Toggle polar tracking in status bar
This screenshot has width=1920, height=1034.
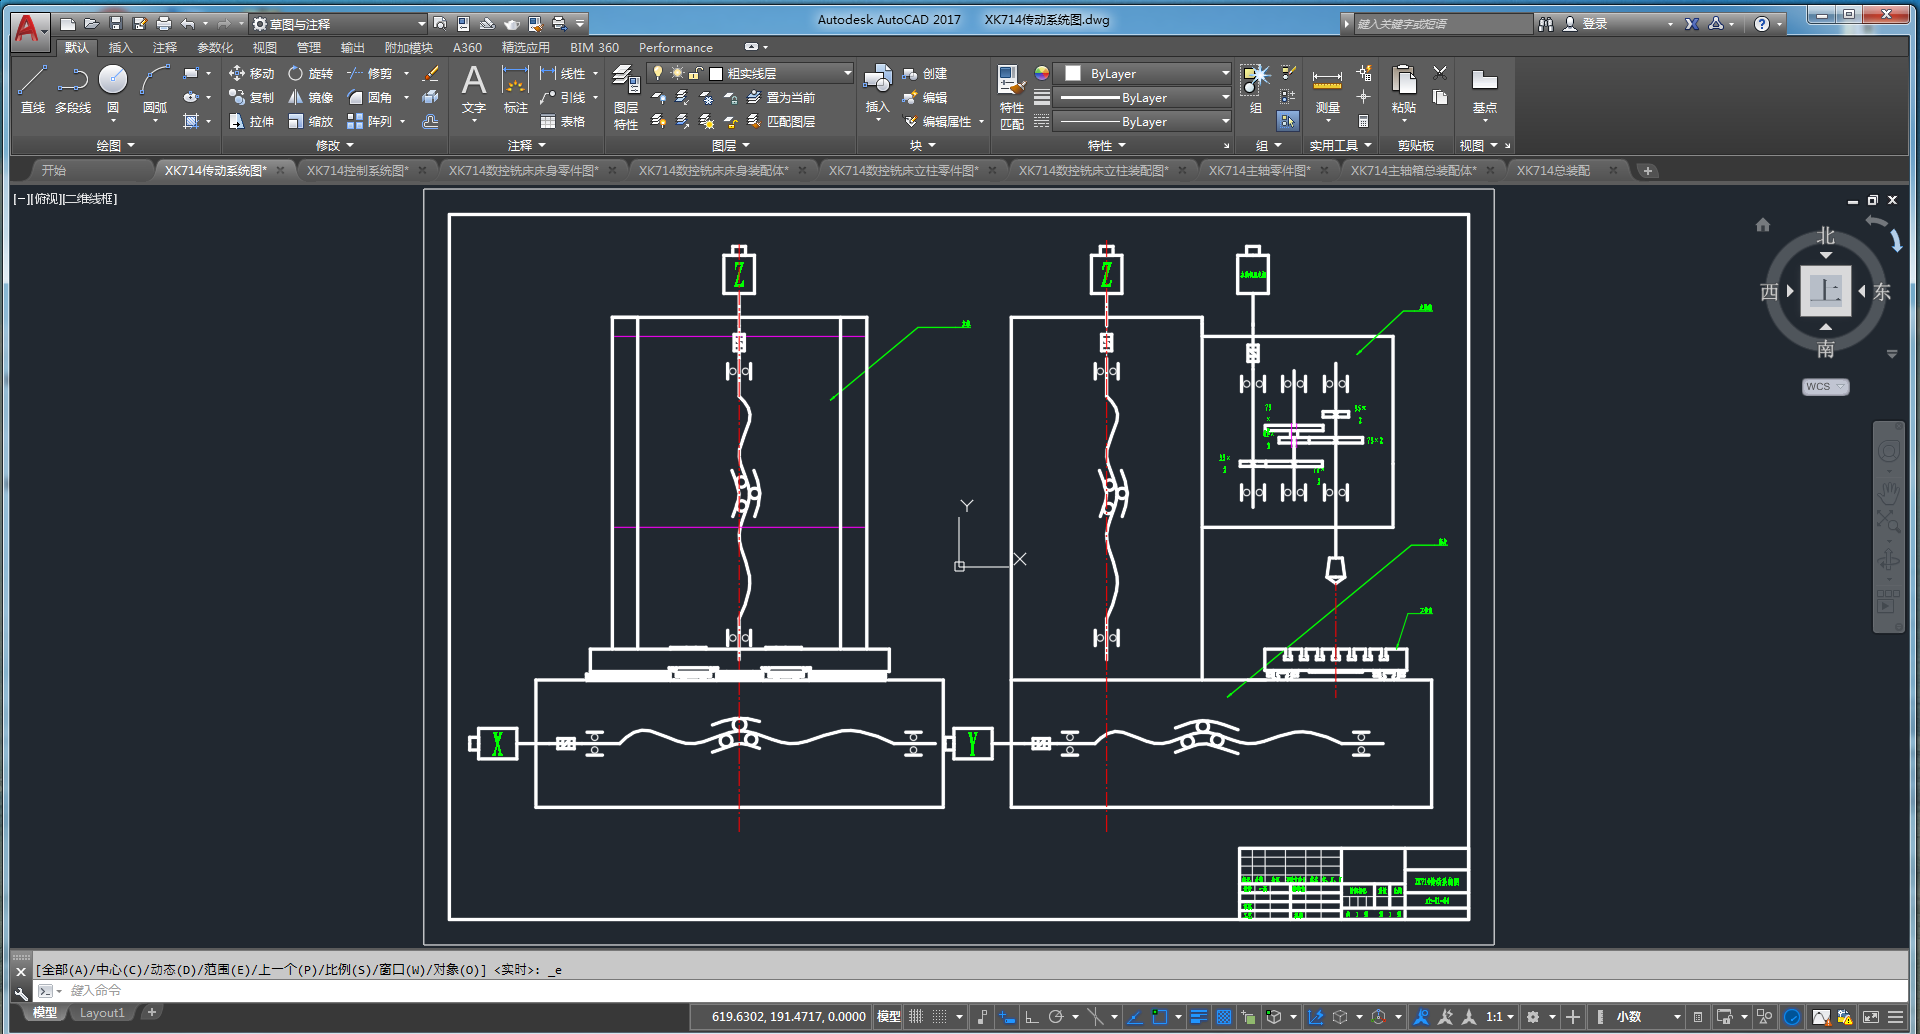[x=1056, y=1017]
